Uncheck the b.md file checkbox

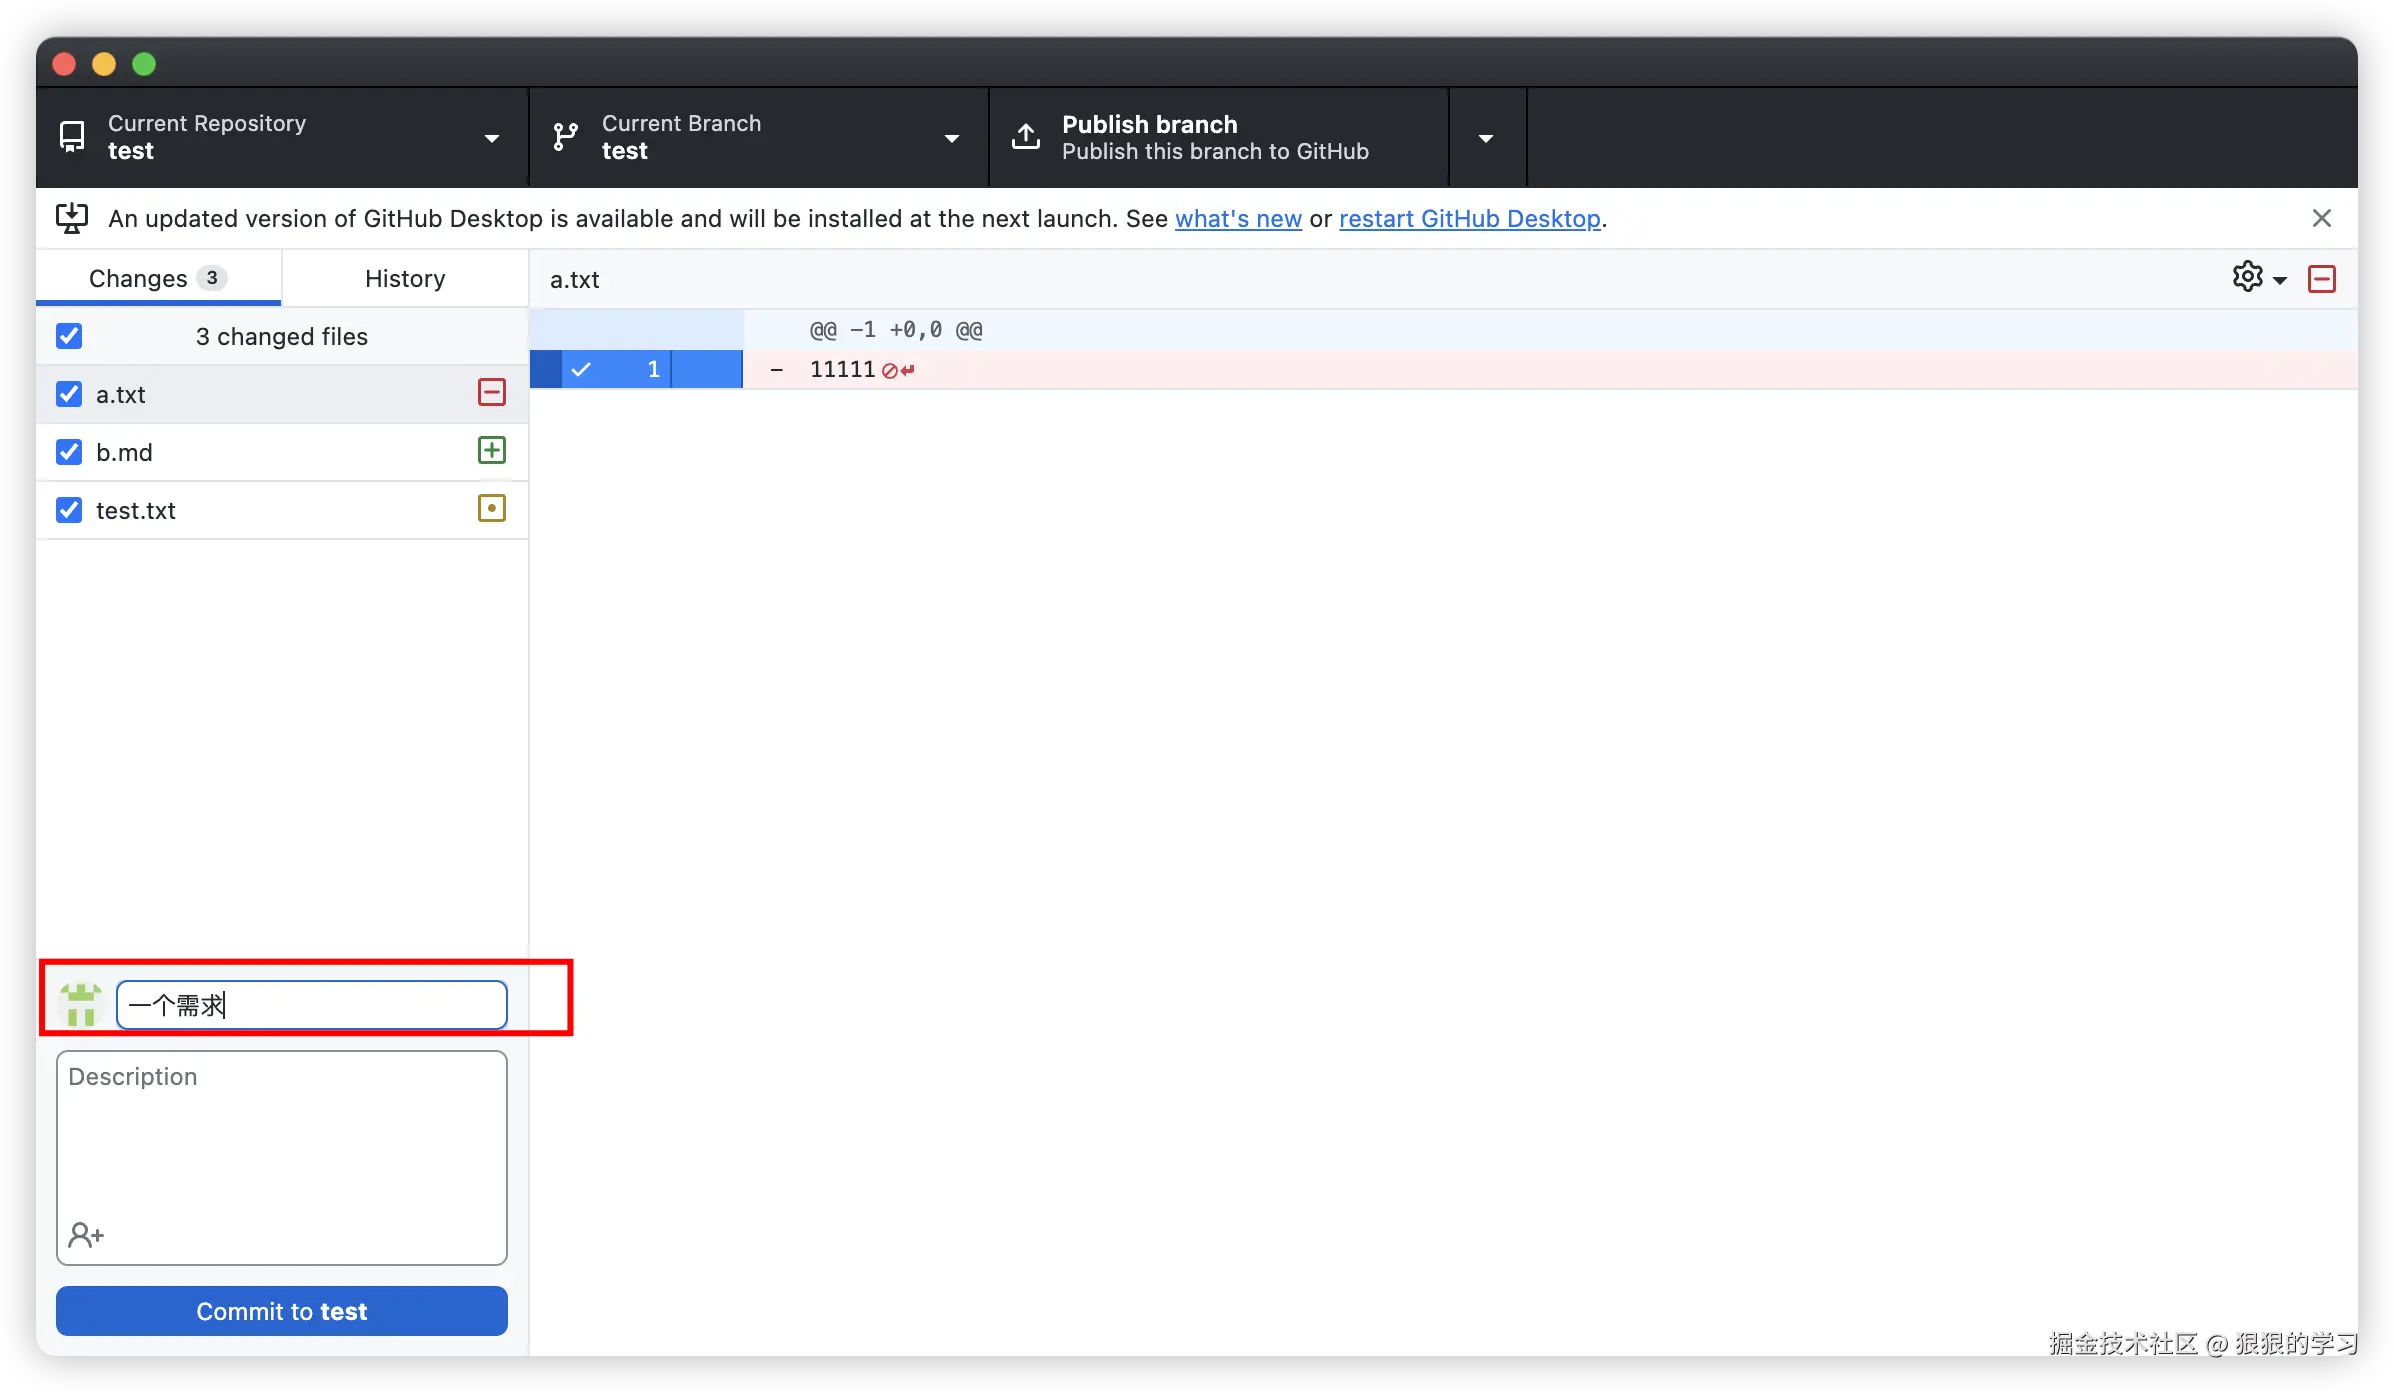(x=69, y=452)
